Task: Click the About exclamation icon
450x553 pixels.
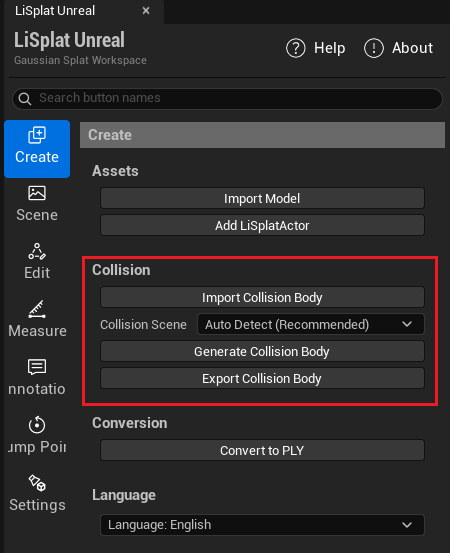Action: point(373,48)
